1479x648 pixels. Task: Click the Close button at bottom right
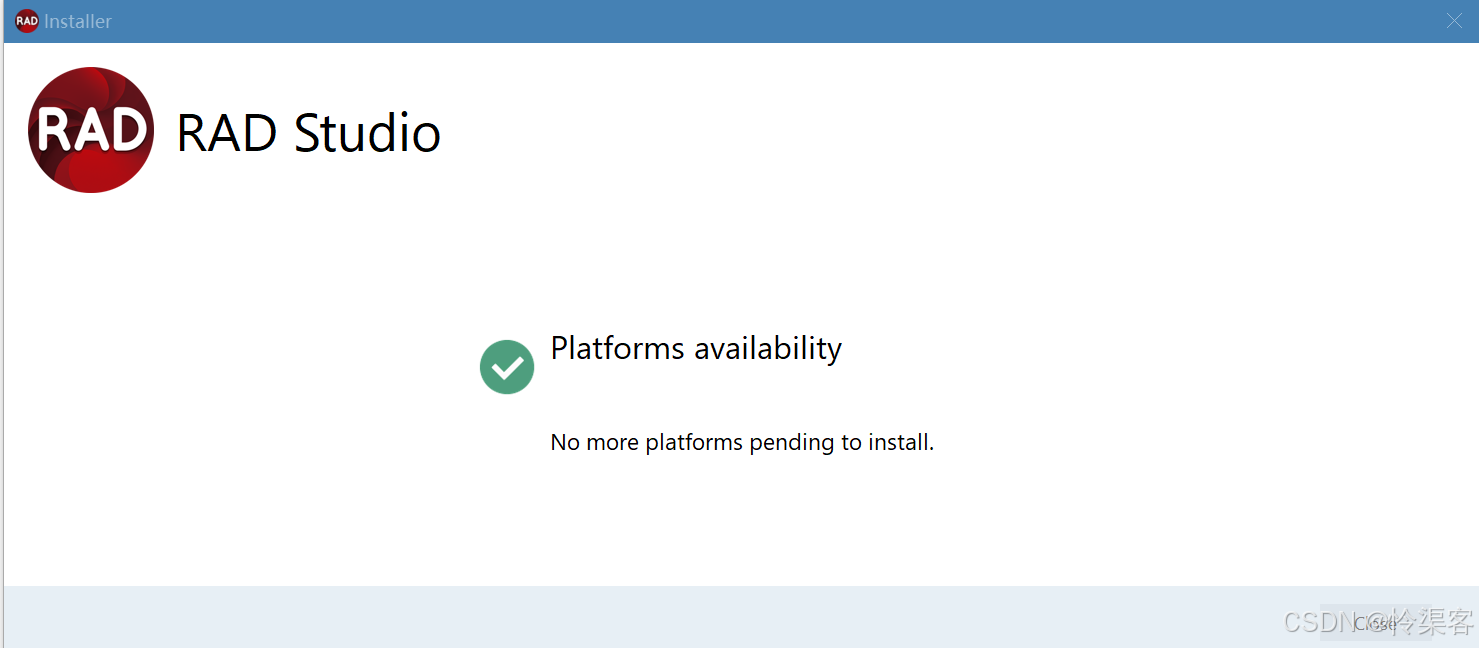coord(1375,623)
